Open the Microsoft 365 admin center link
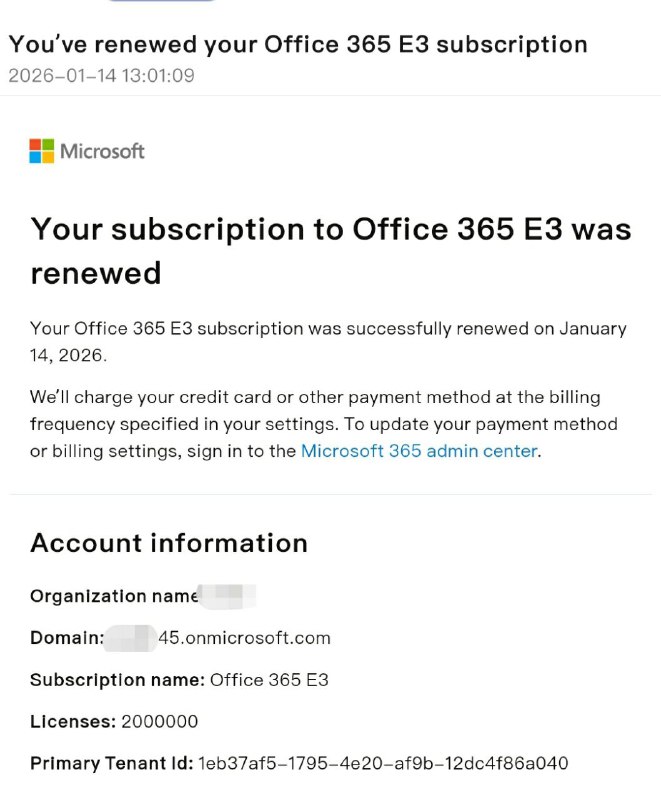This screenshot has width=661, height=800. coord(419,451)
